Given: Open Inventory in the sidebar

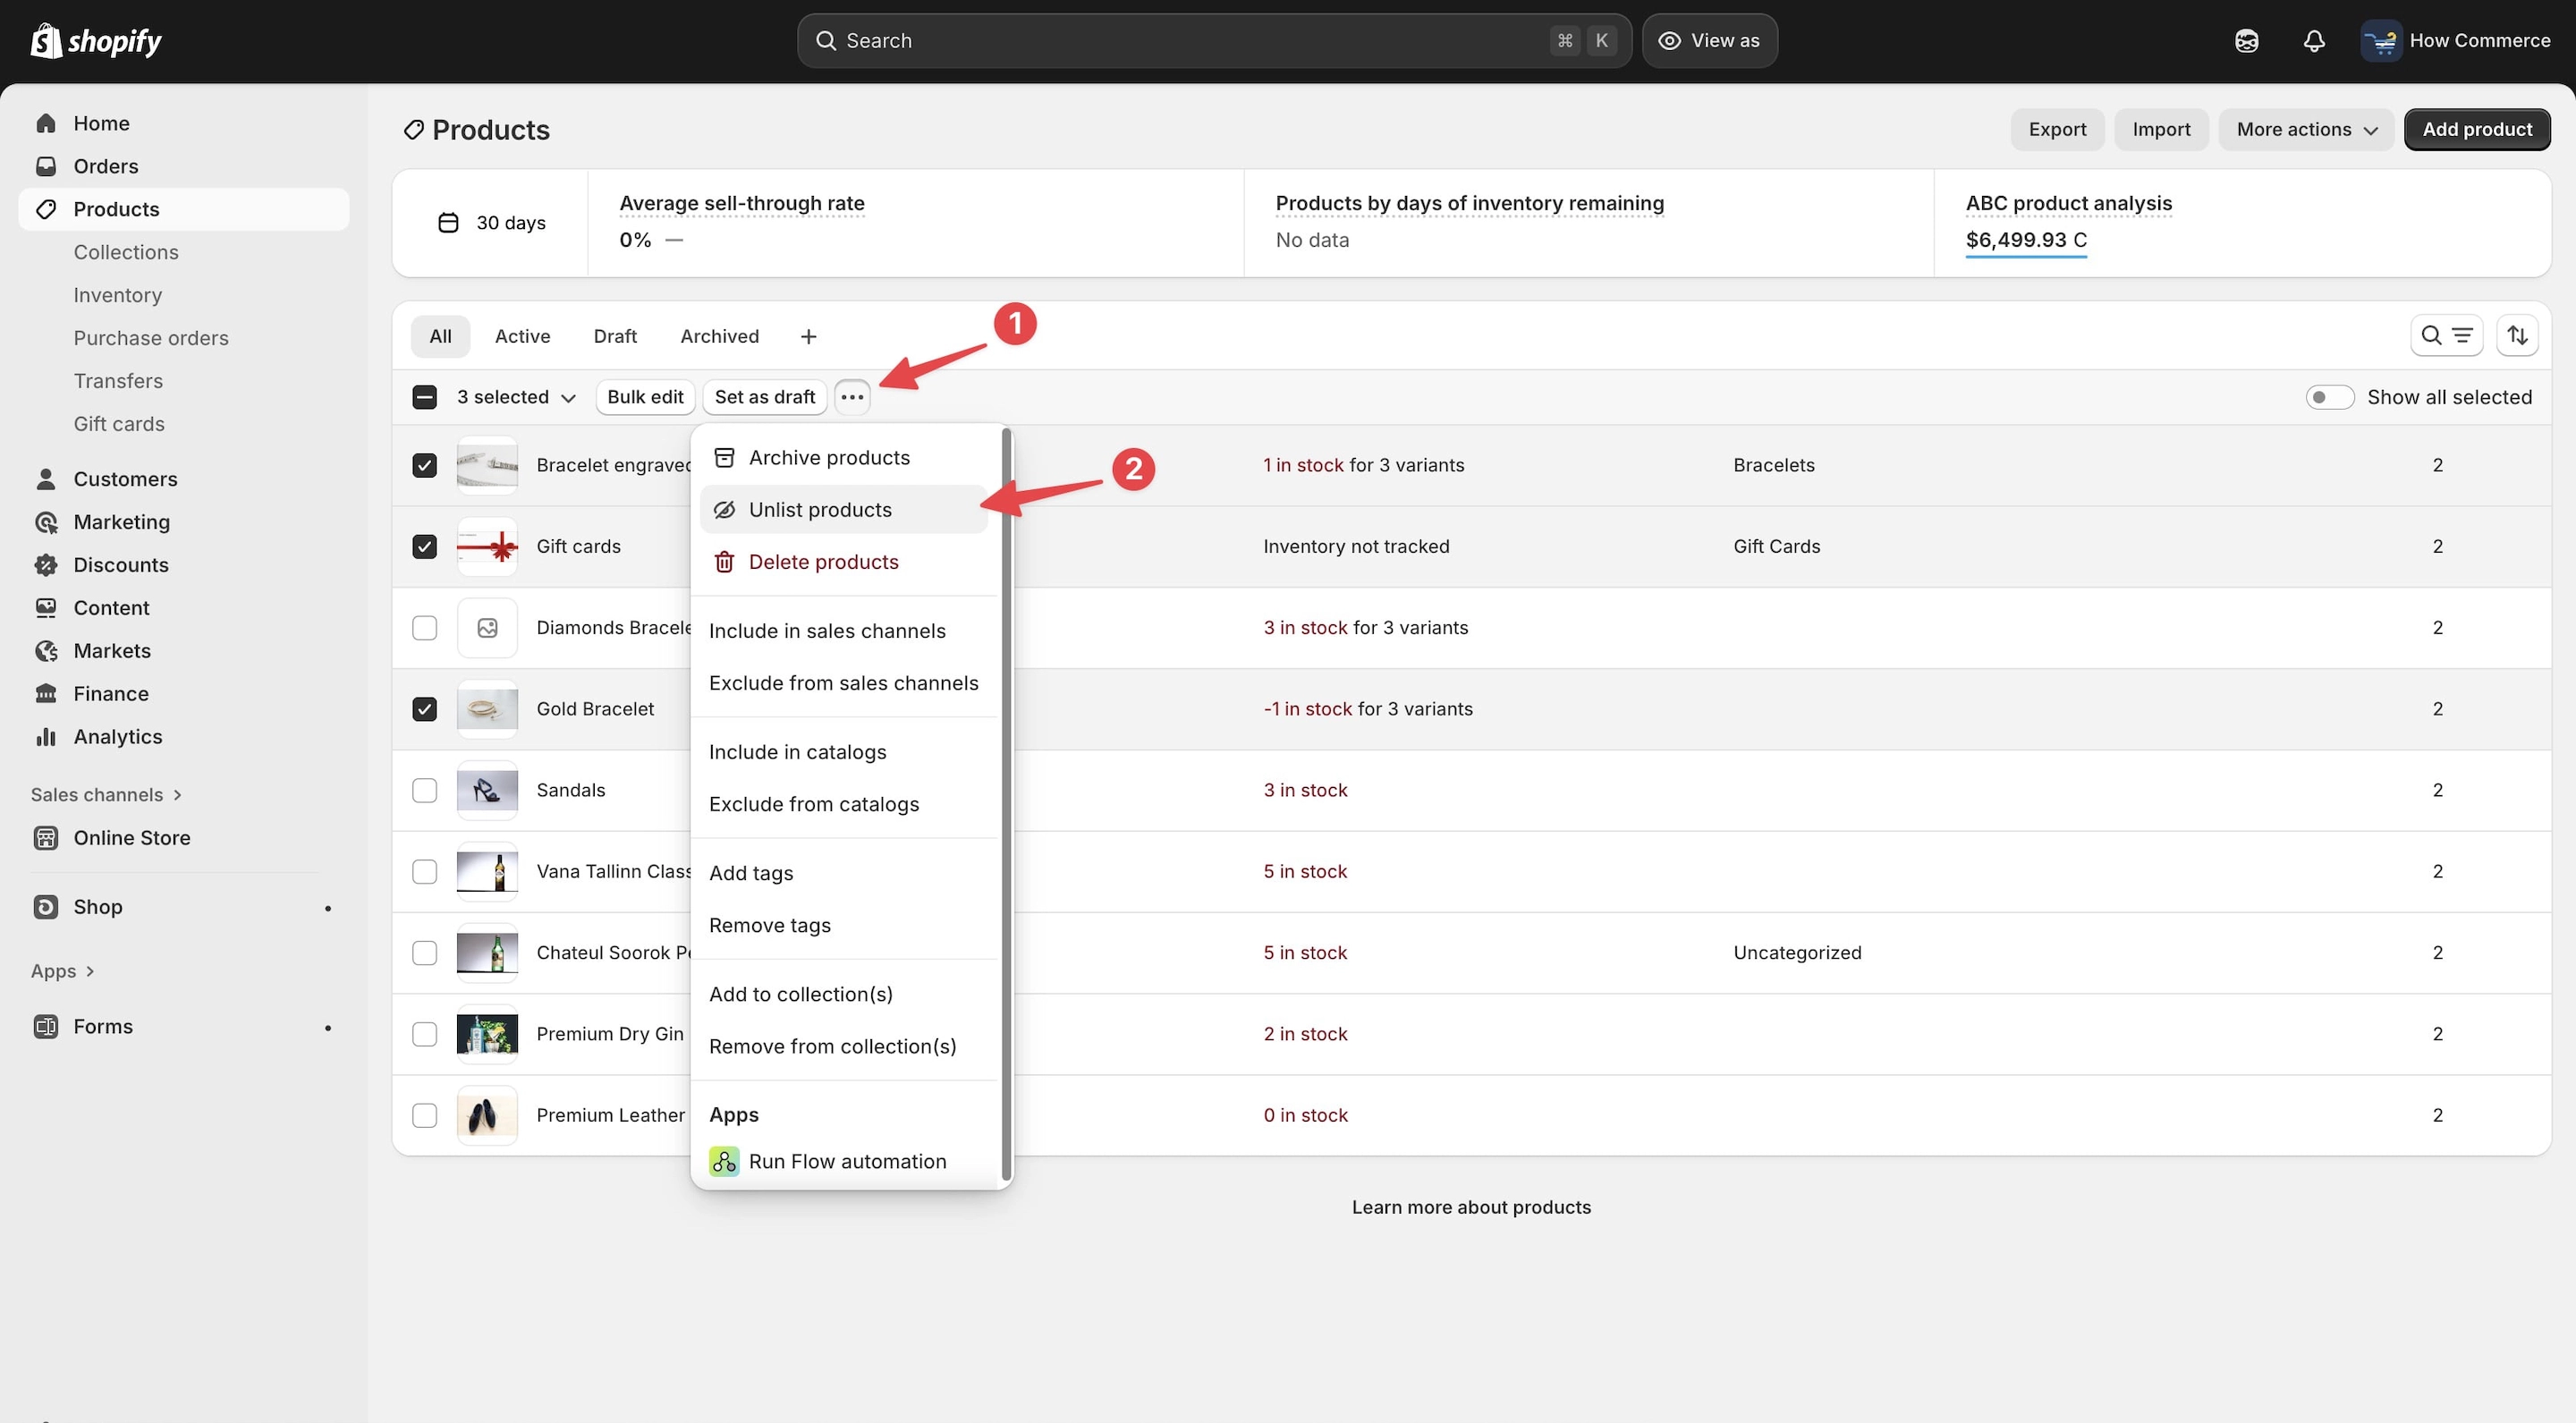Looking at the screenshot, I should coord(117,295).
